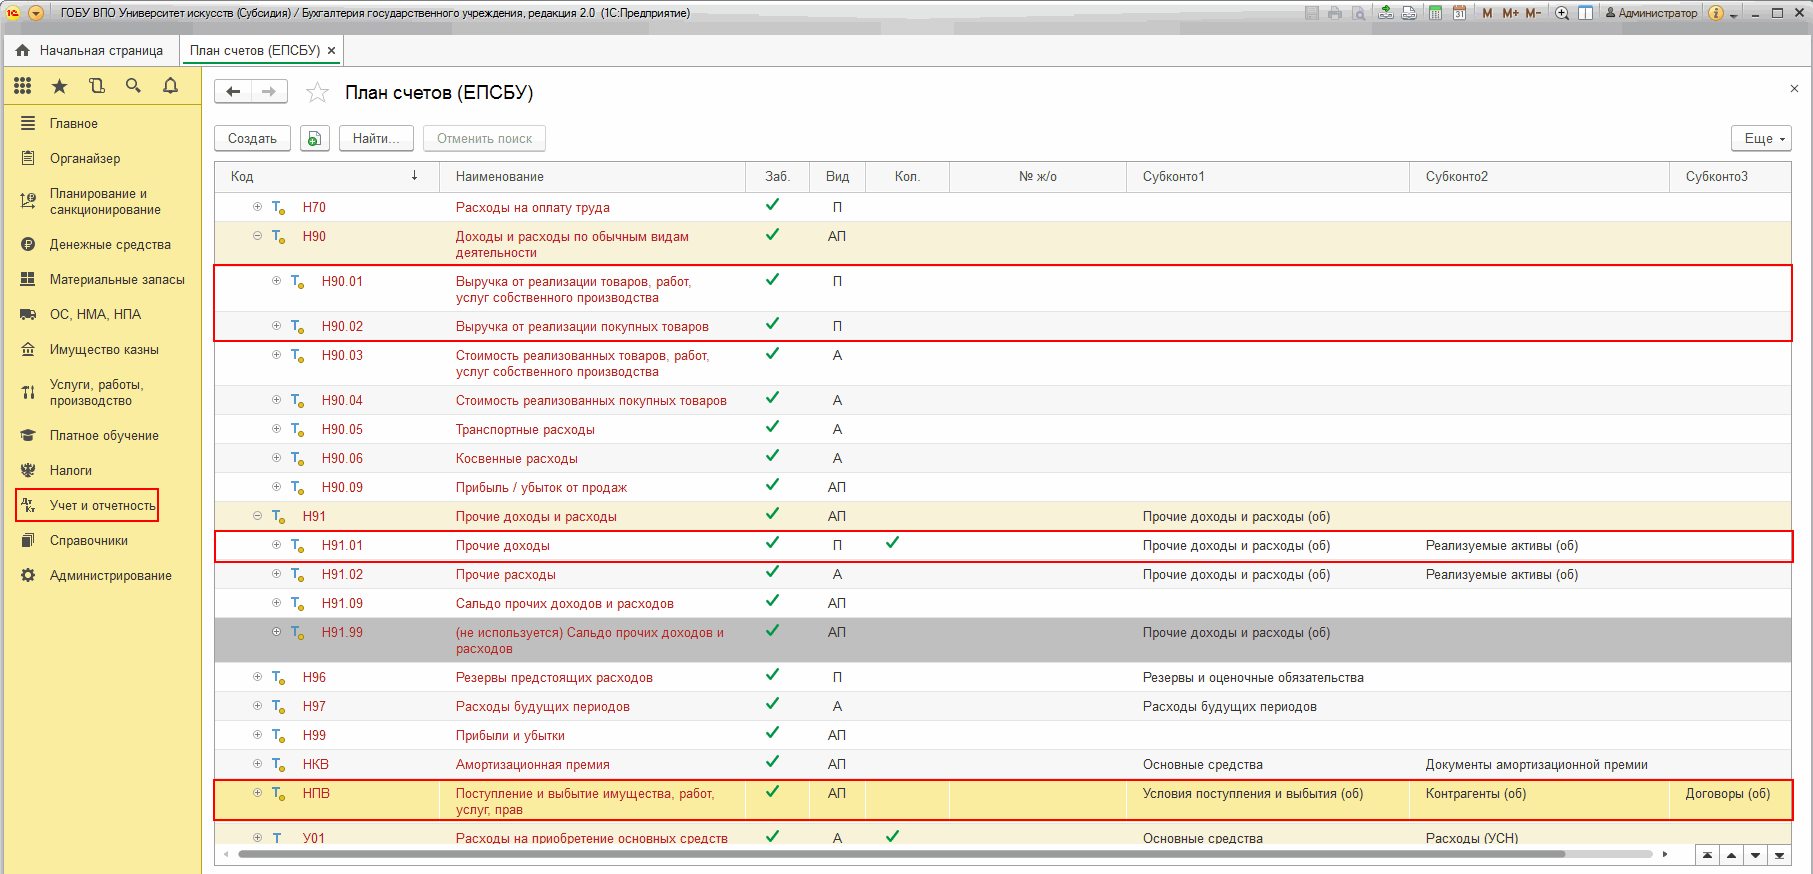The height and width of the screenshot is (874, 1813).
Task: Open the sections menu grid icon
Action: tap(23, 86)
